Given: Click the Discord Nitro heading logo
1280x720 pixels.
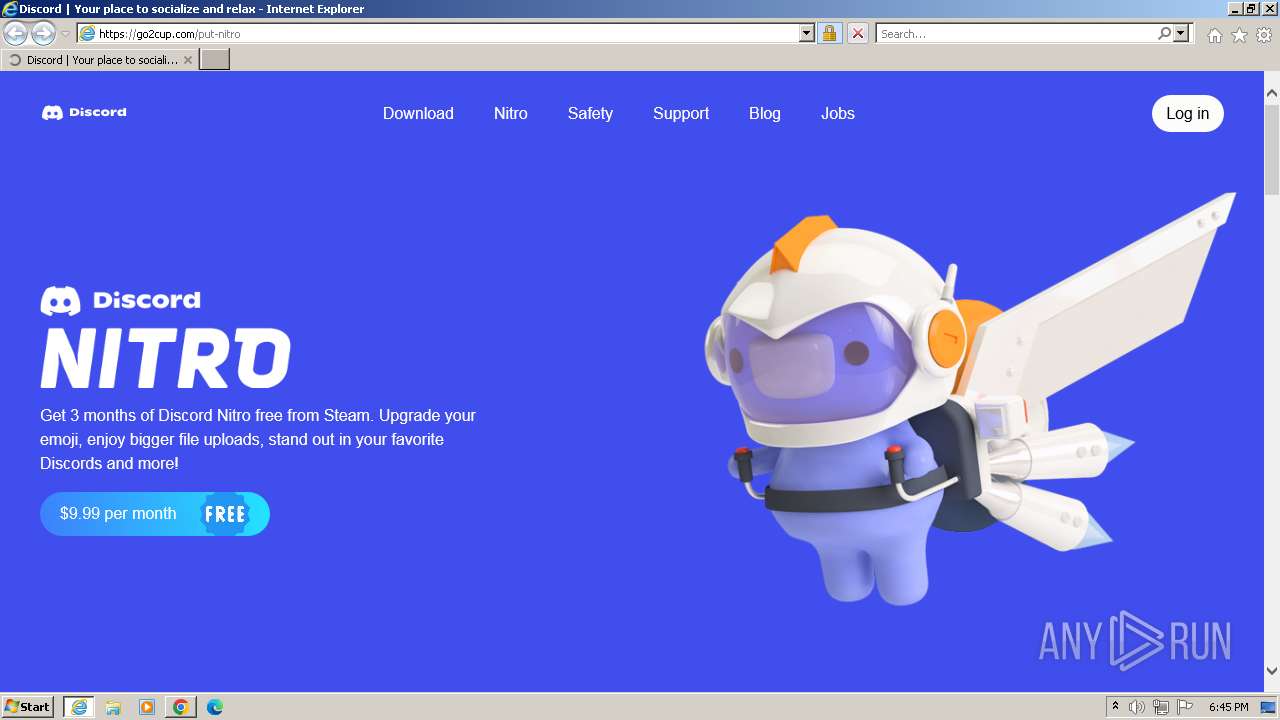Looking at the screenshot, I should tap(165, 338).
